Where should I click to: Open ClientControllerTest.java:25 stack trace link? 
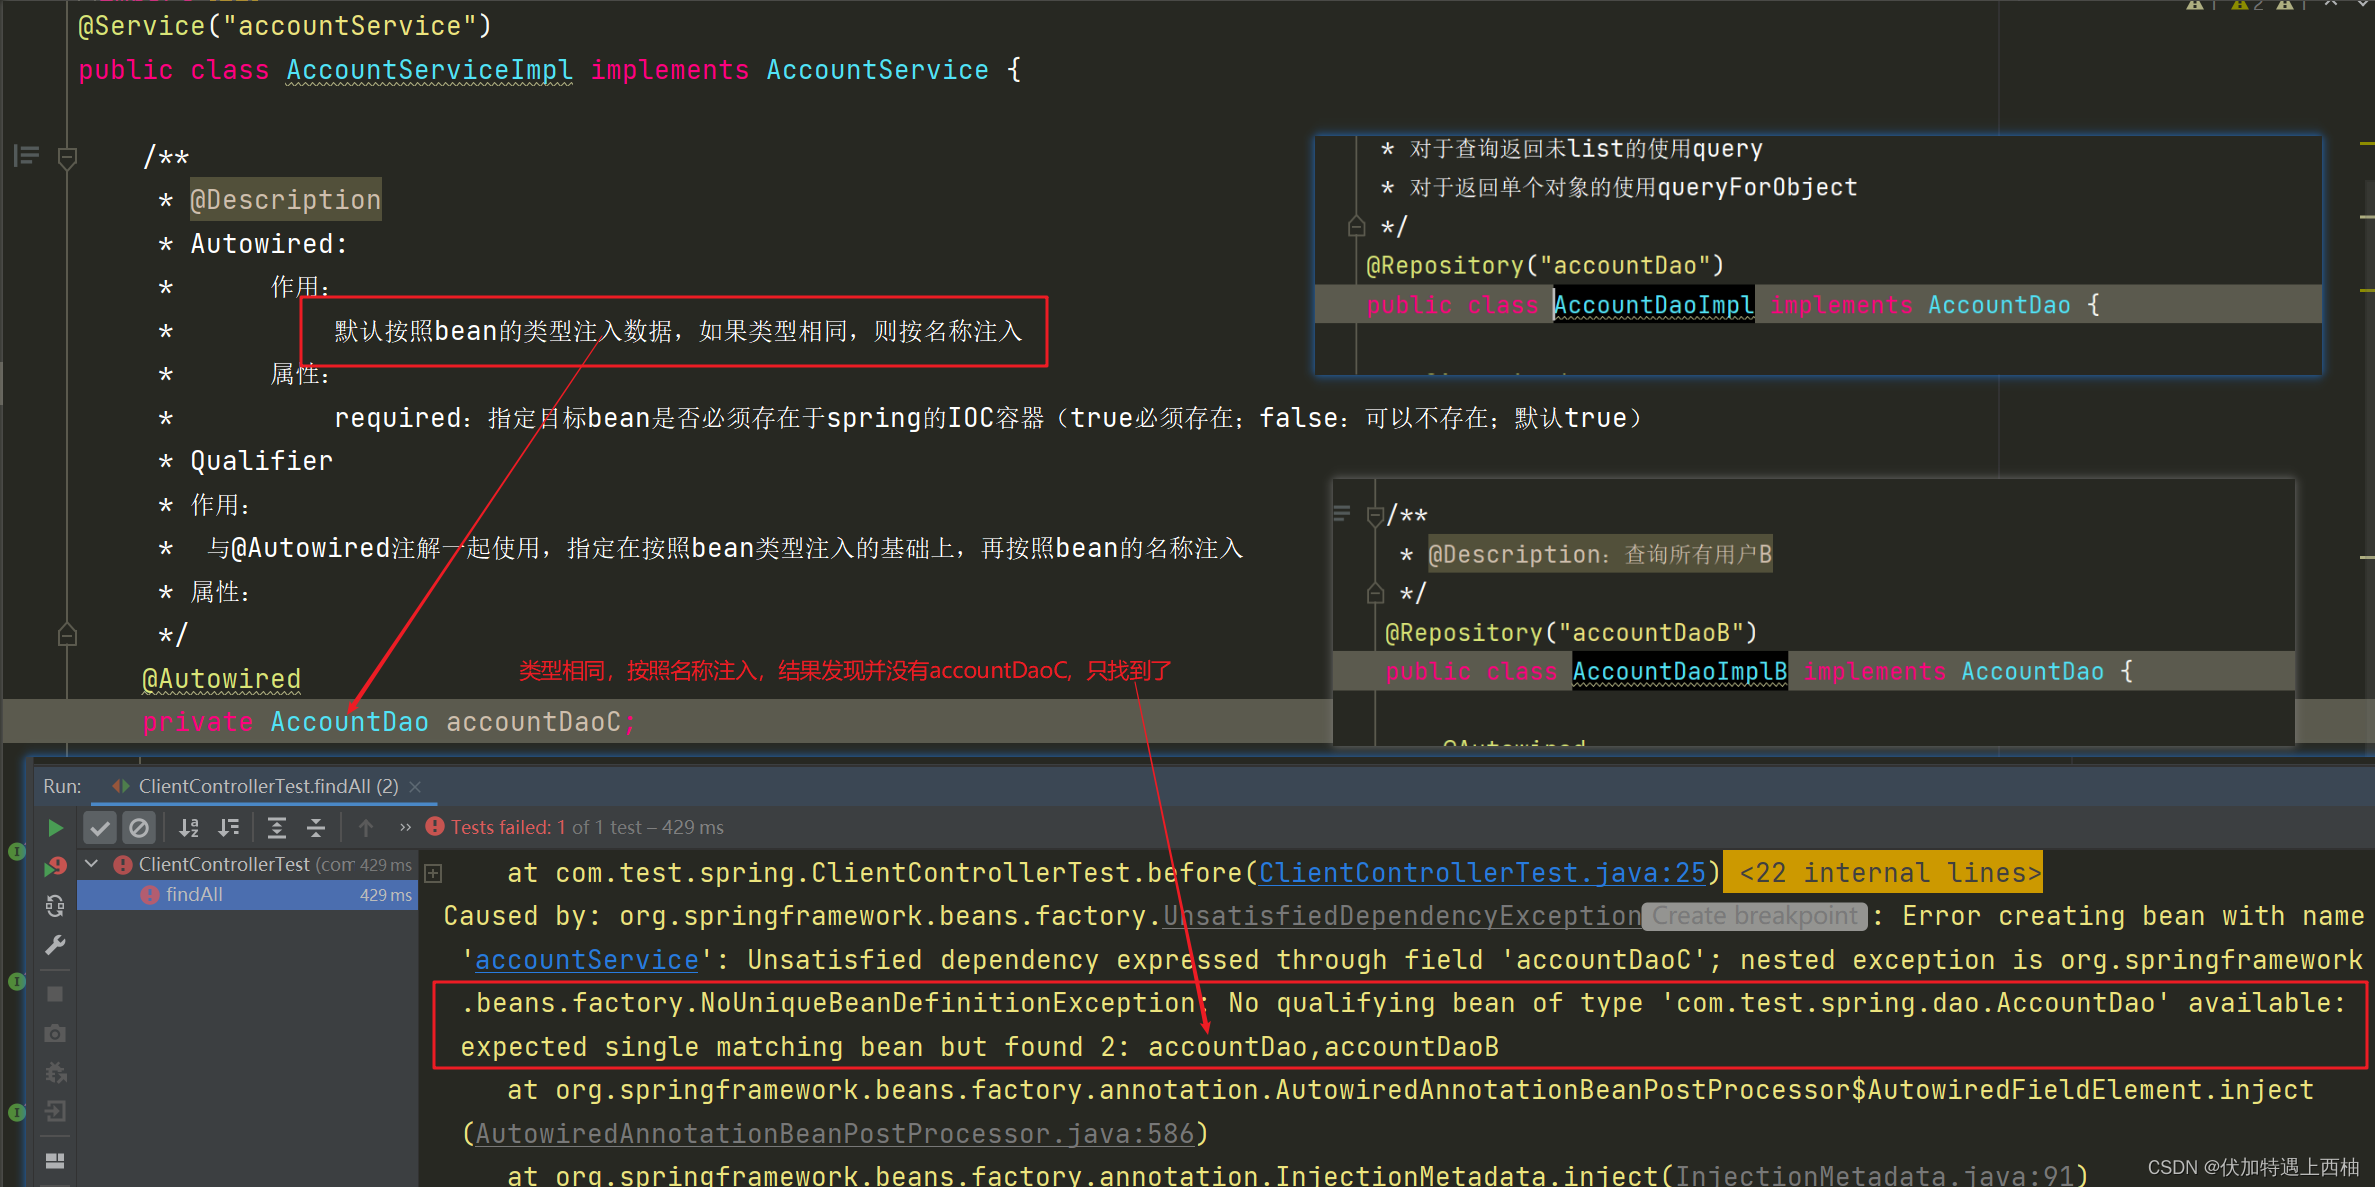click(x=1482, y=873)
